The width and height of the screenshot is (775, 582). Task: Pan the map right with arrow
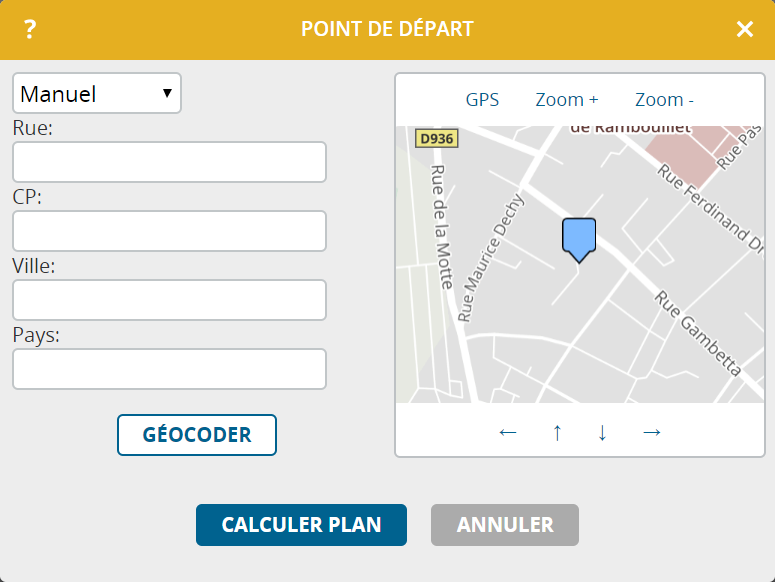652,432
